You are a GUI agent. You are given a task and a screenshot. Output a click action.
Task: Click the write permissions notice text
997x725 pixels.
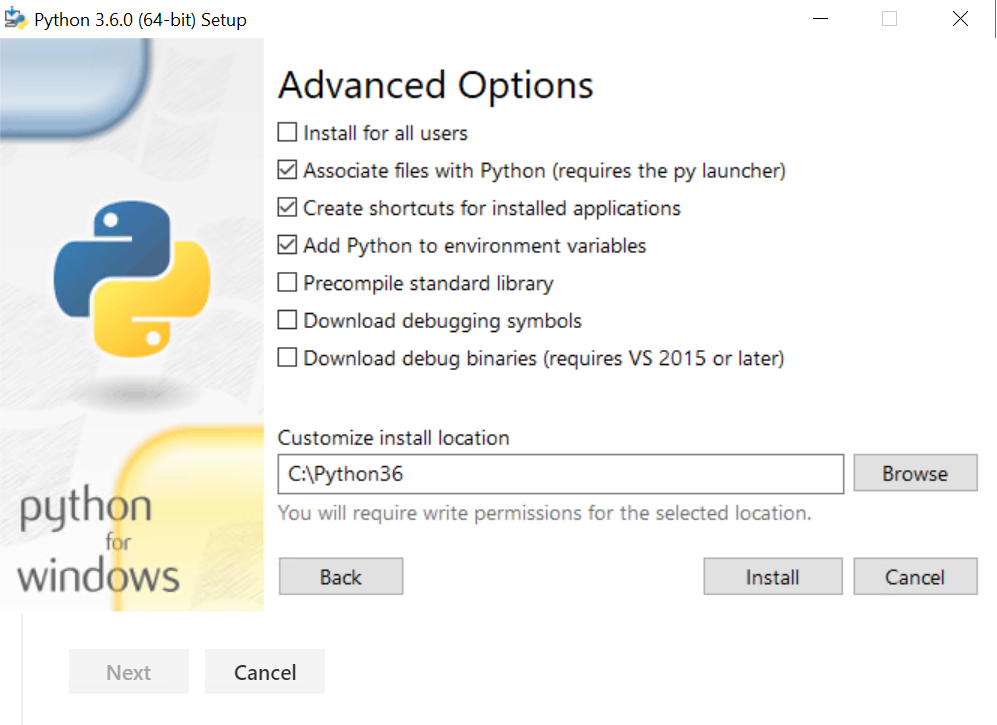pyautogui.click(x=545, y=513)
